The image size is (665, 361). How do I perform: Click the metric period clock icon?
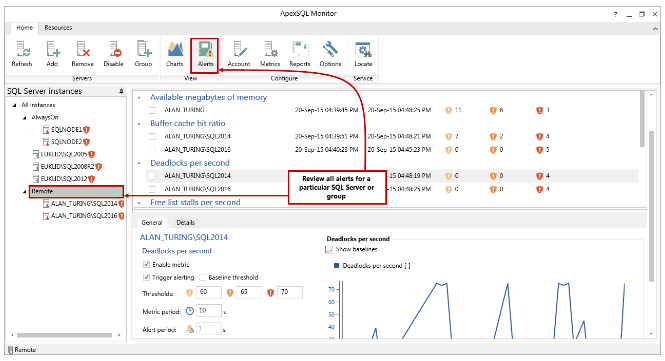click(190, 311)
